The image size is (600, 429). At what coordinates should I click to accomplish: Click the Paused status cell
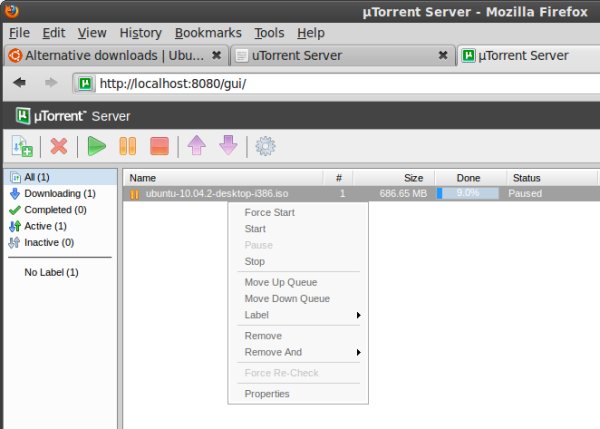(x=525, y=194)
